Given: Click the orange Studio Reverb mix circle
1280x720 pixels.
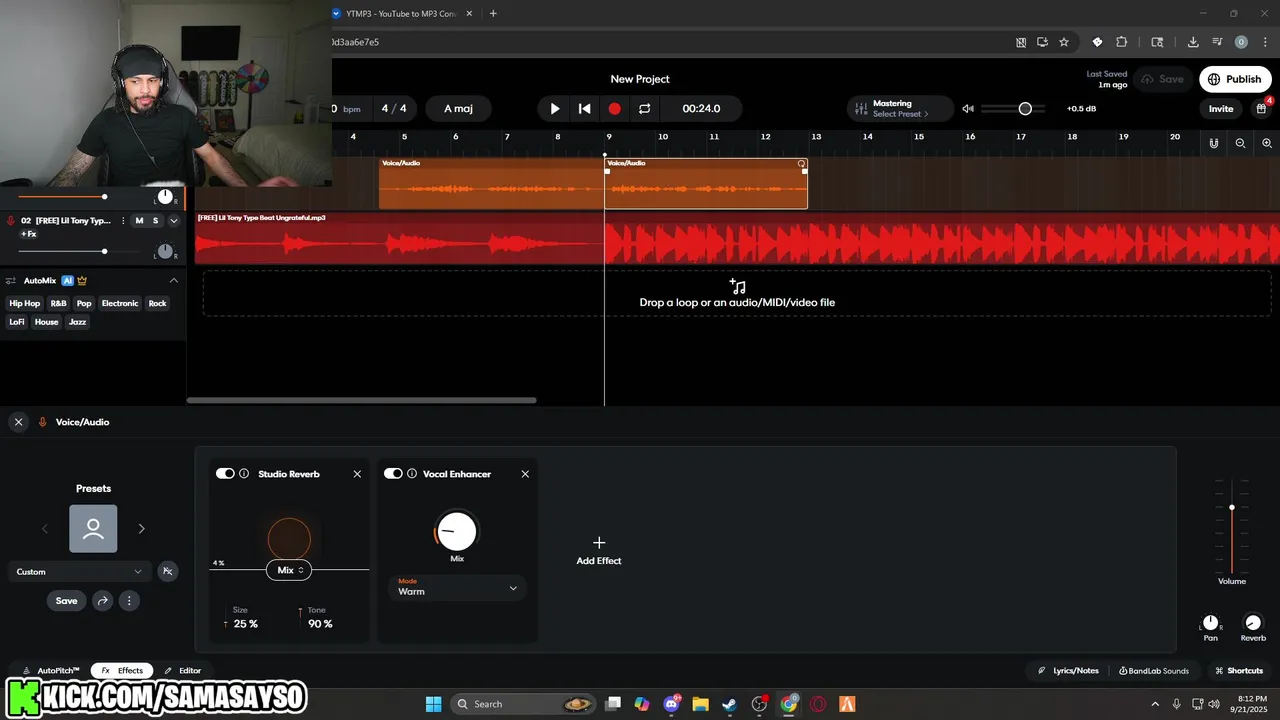Looking at the screenshot, I should tap(289, 540).
